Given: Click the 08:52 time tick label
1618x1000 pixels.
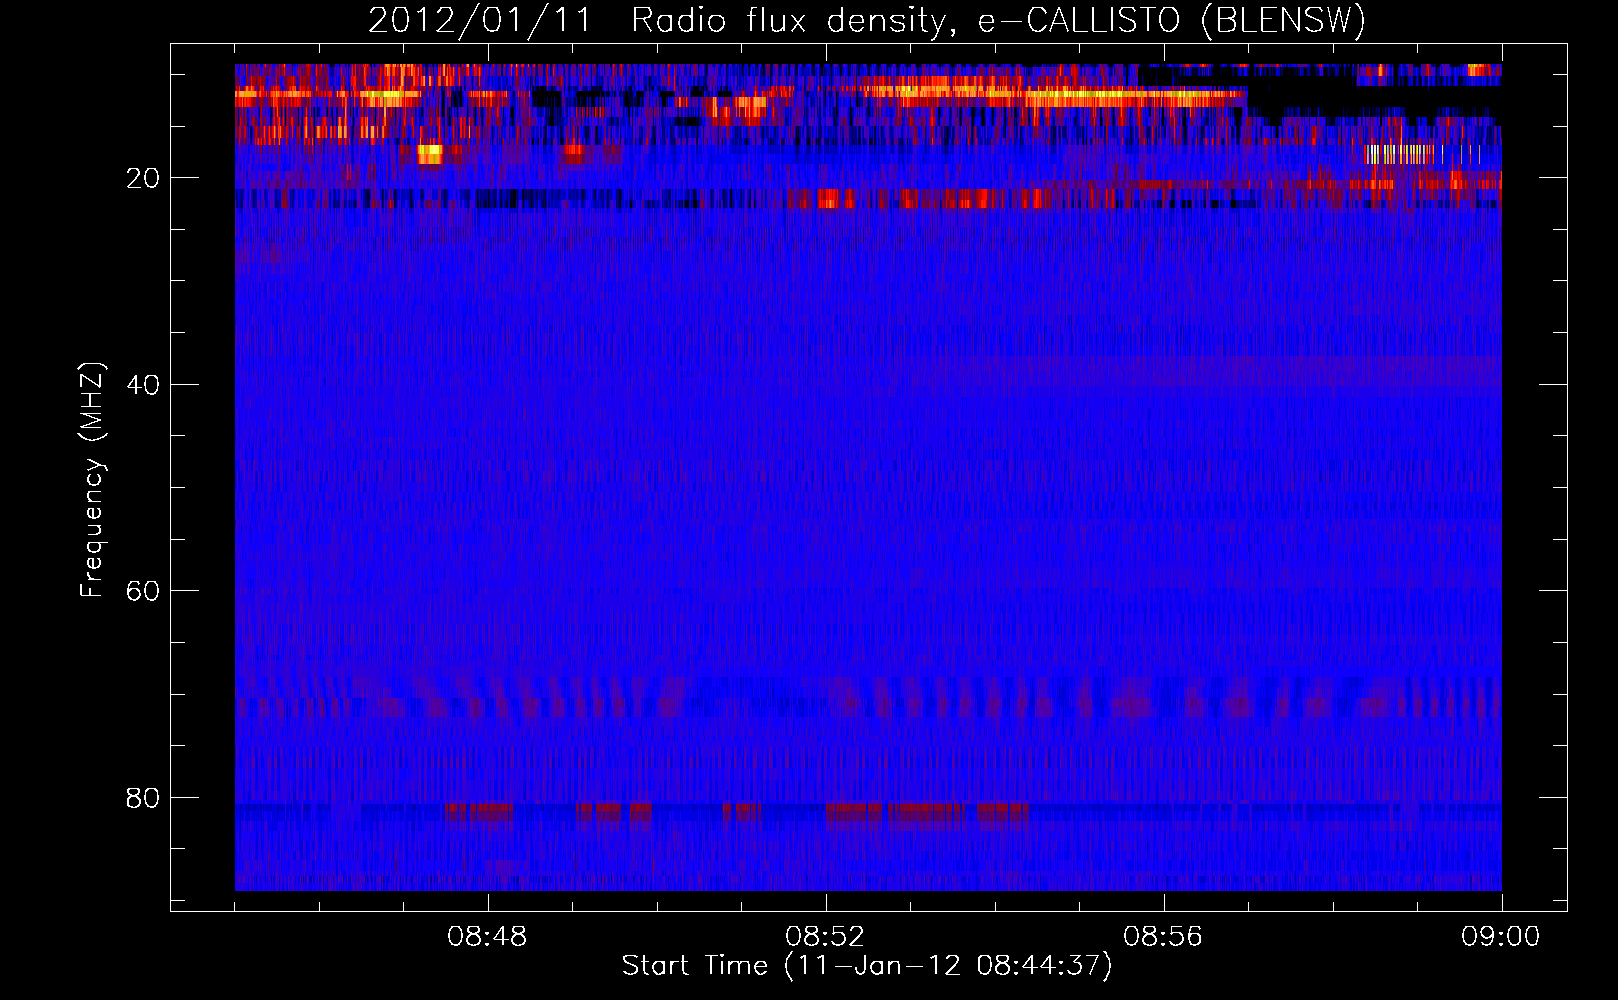Looking at the screenshot, I should tap(825, 937).
